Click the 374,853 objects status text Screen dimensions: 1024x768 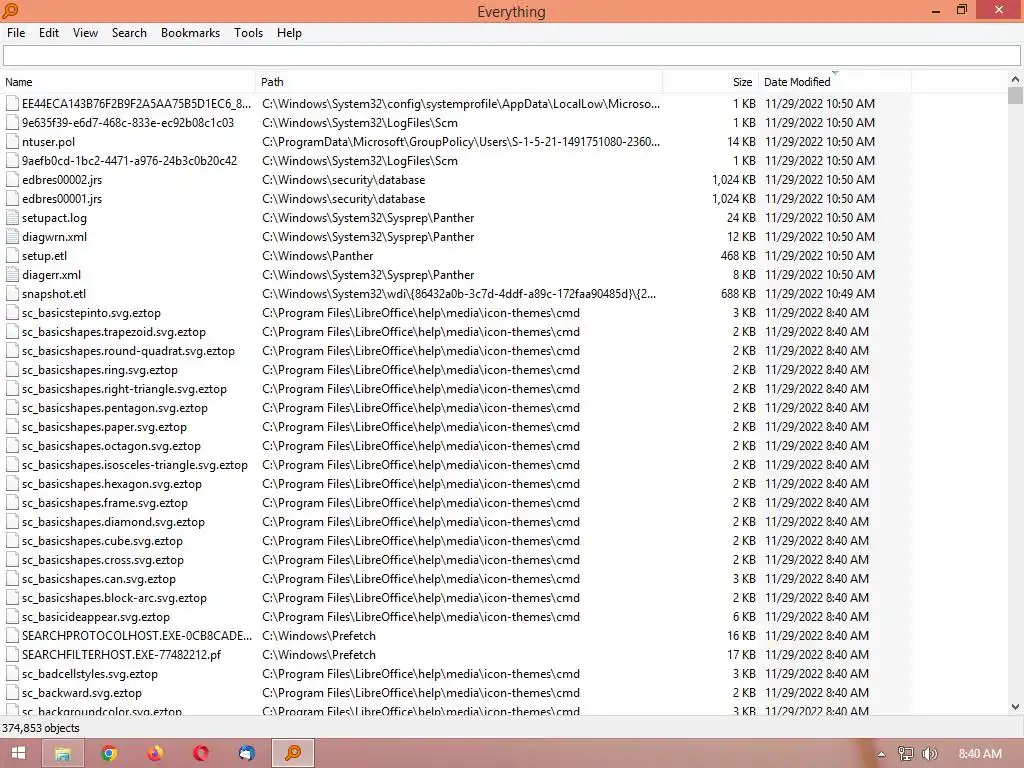[40, 728]
